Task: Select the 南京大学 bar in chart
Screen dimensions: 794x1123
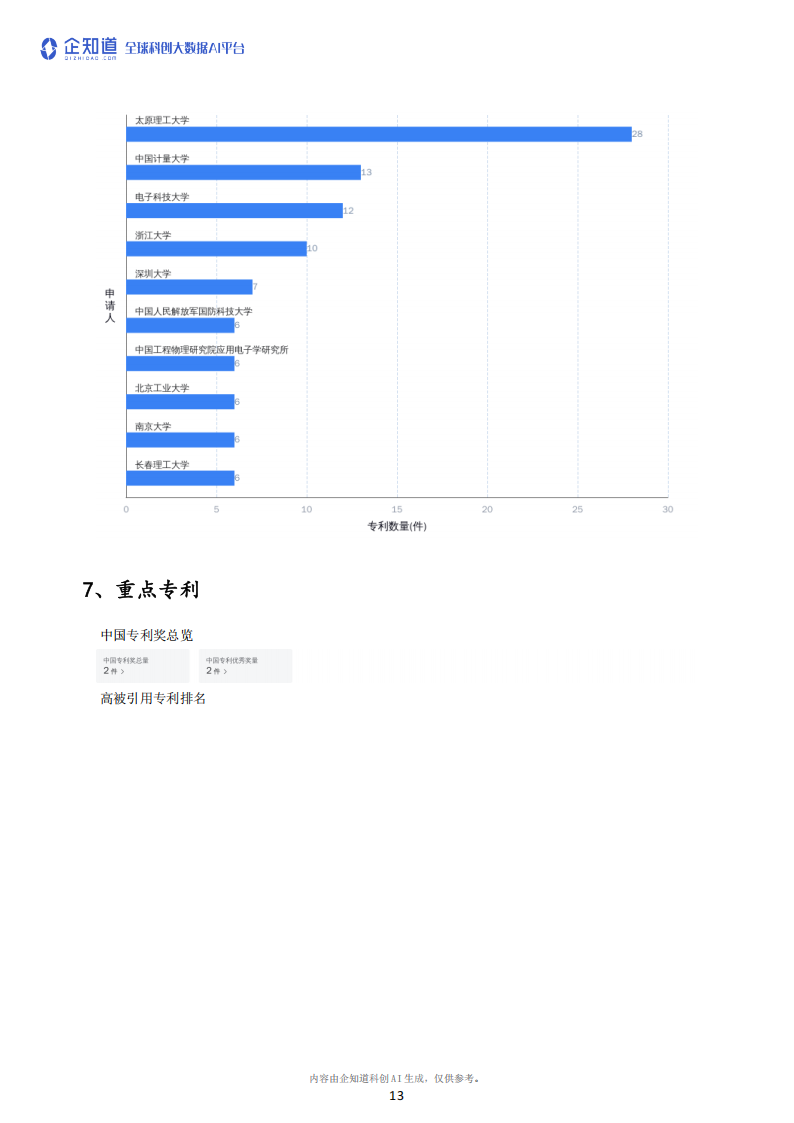Action: (x=180, y=439)
